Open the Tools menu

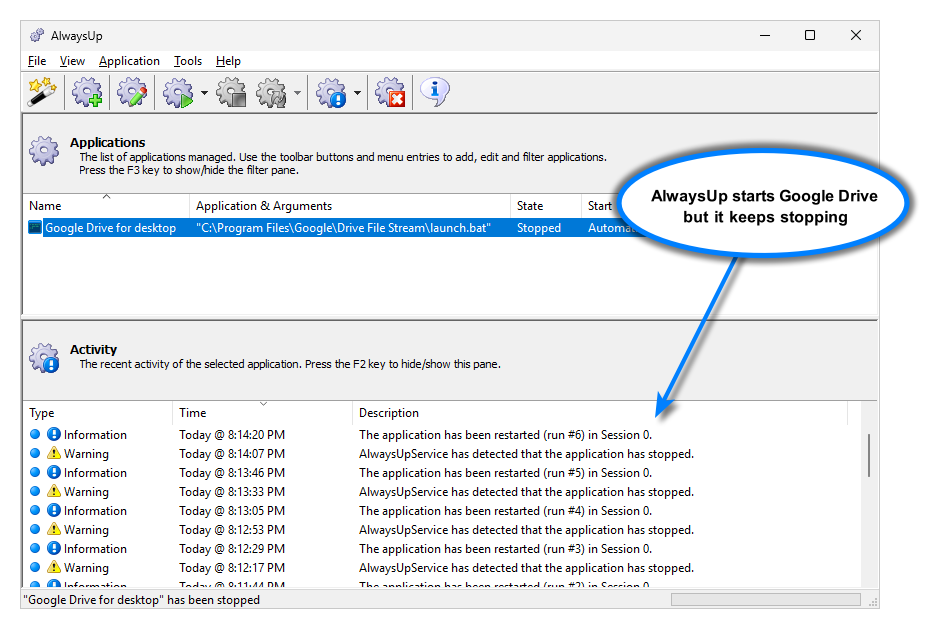(x=187, y=61)
